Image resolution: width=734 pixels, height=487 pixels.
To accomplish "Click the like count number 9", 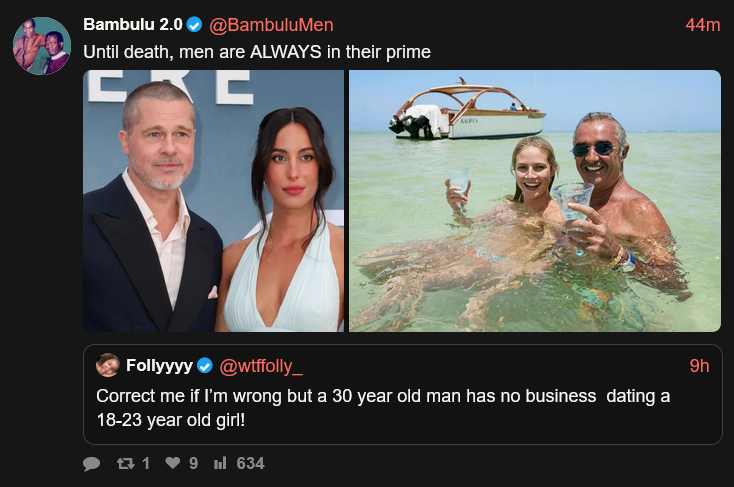I will click(x=193, y=464).
